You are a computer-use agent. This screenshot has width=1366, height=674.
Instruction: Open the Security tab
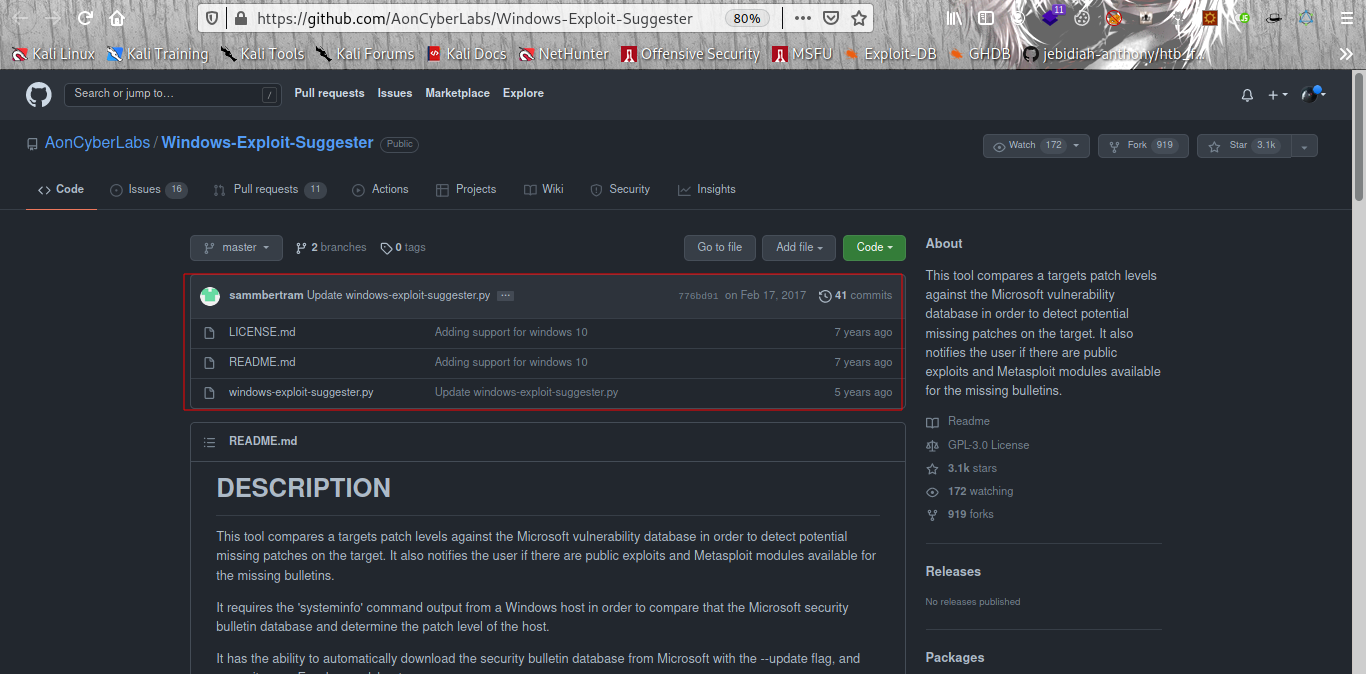tap(620, 189)
